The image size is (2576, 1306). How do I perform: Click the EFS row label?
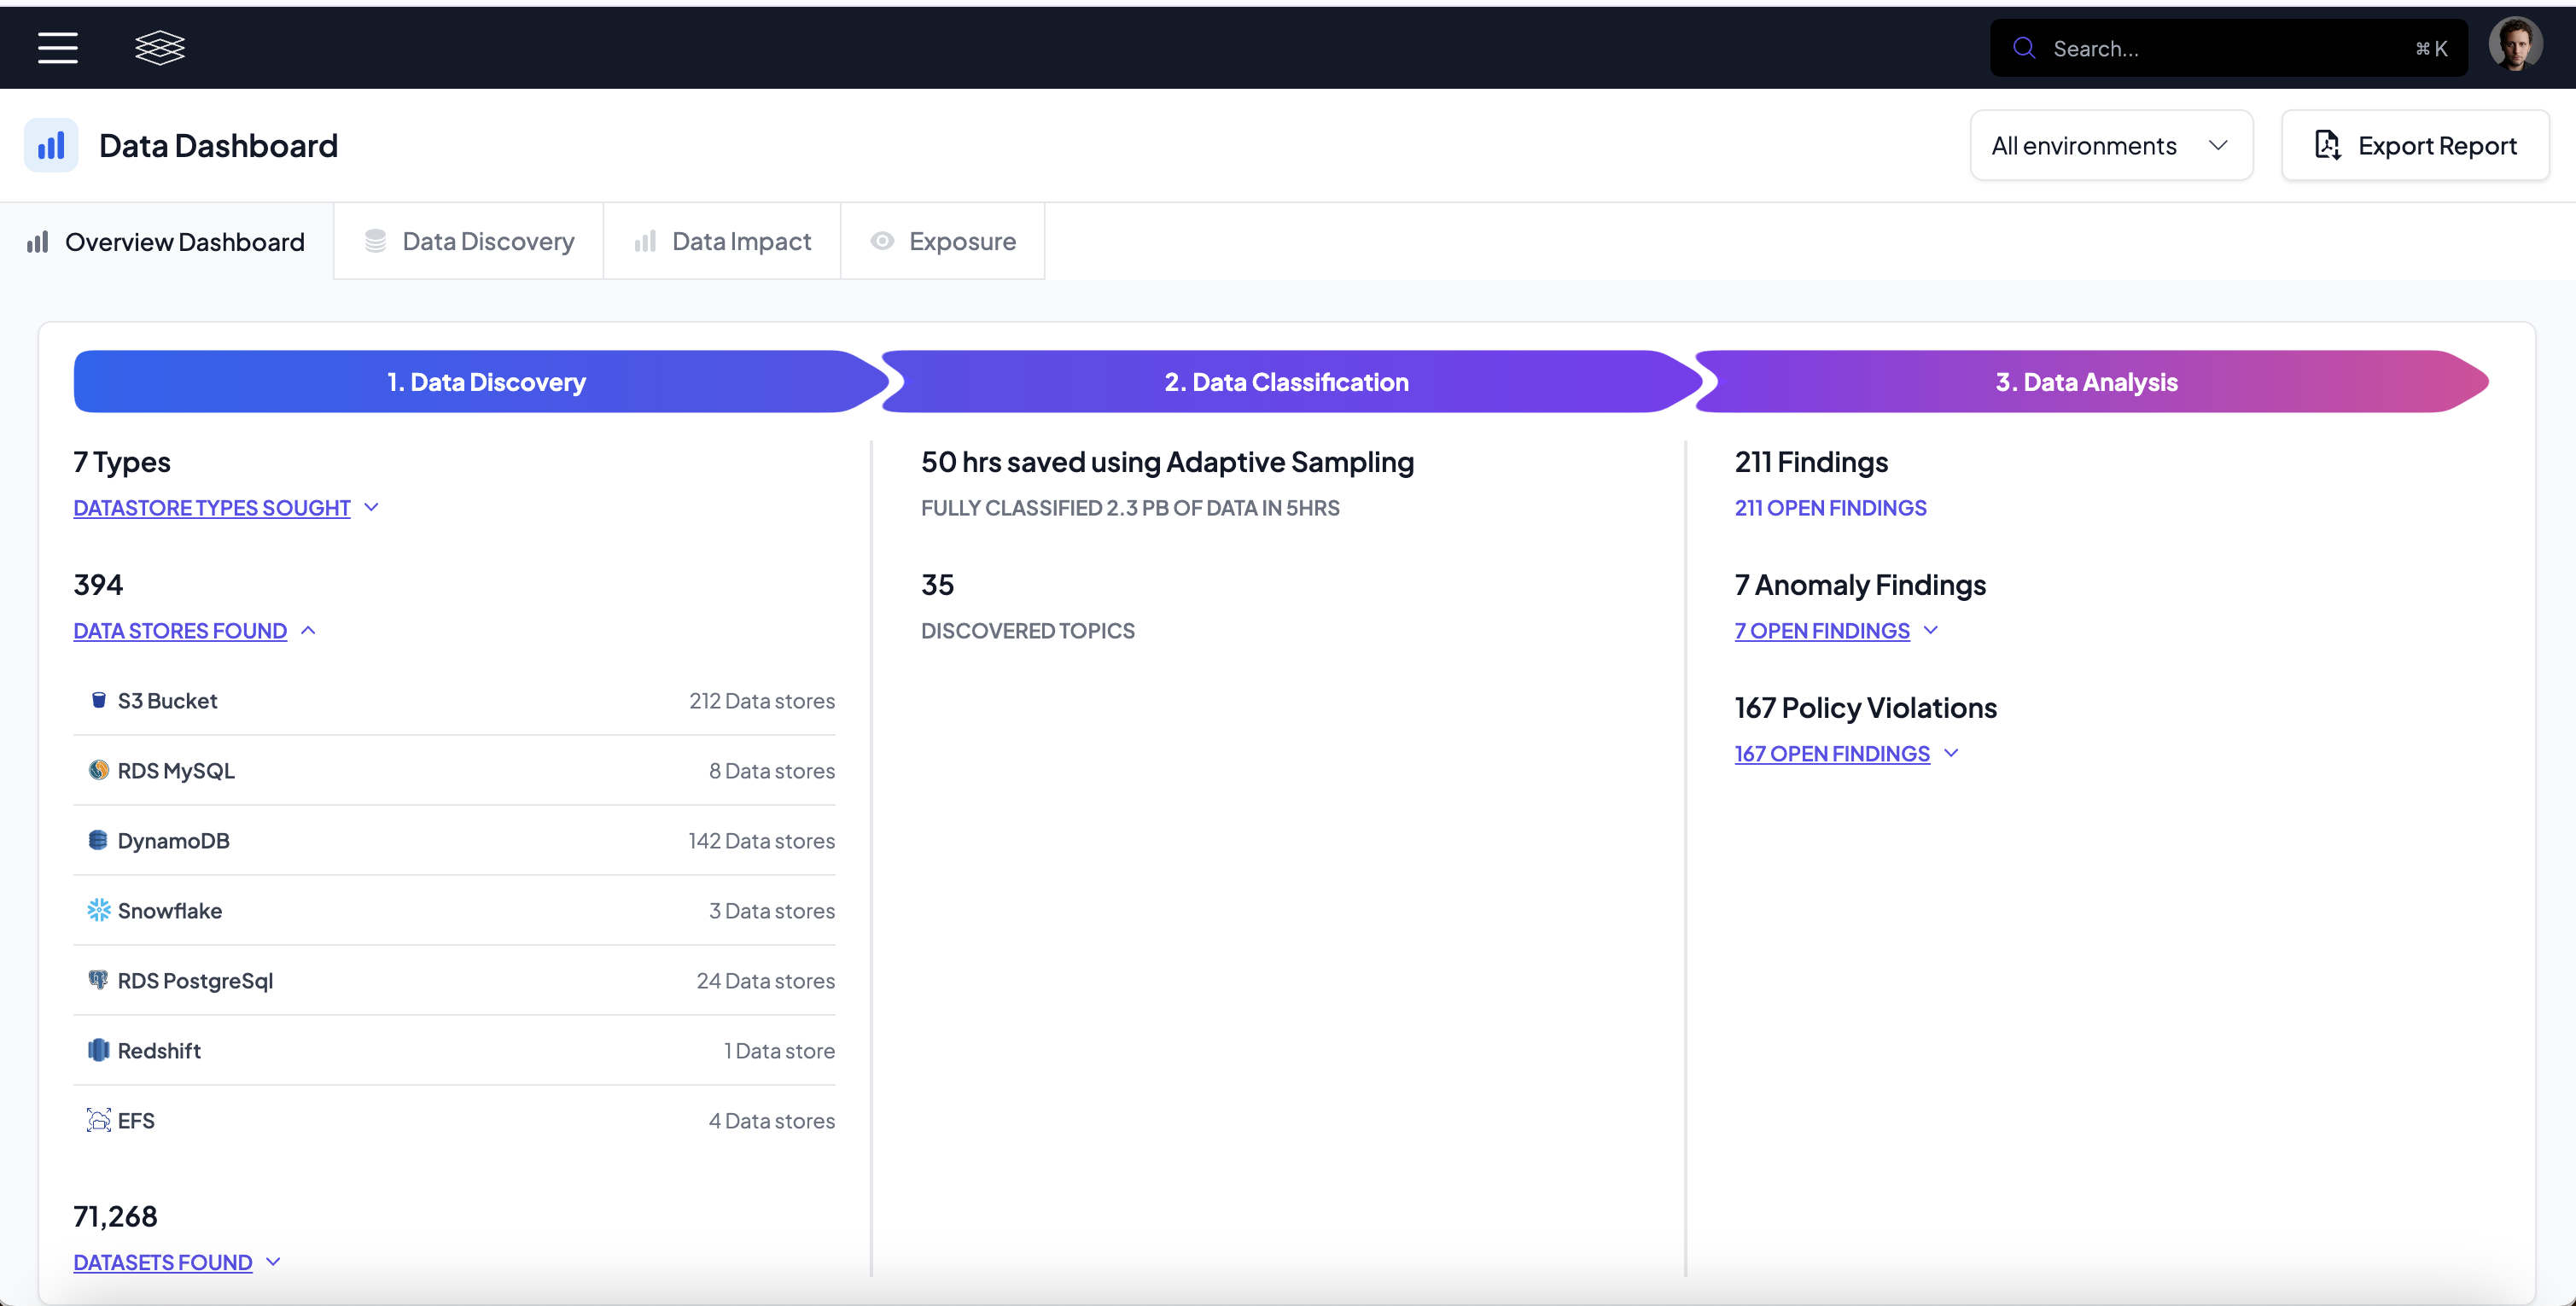(x=136, y=1121)
